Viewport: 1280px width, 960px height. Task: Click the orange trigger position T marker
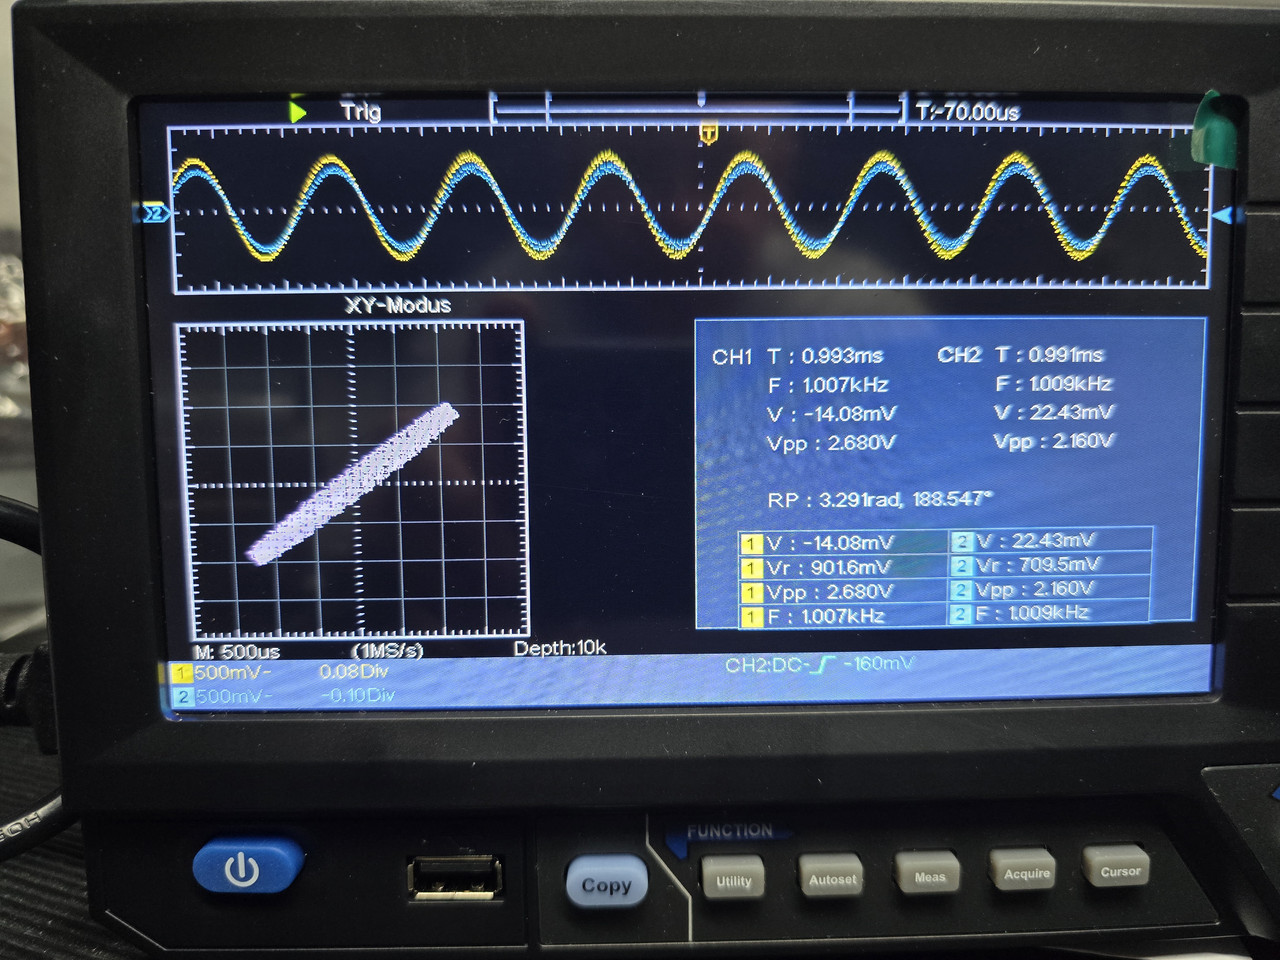(x=708, y=132)
